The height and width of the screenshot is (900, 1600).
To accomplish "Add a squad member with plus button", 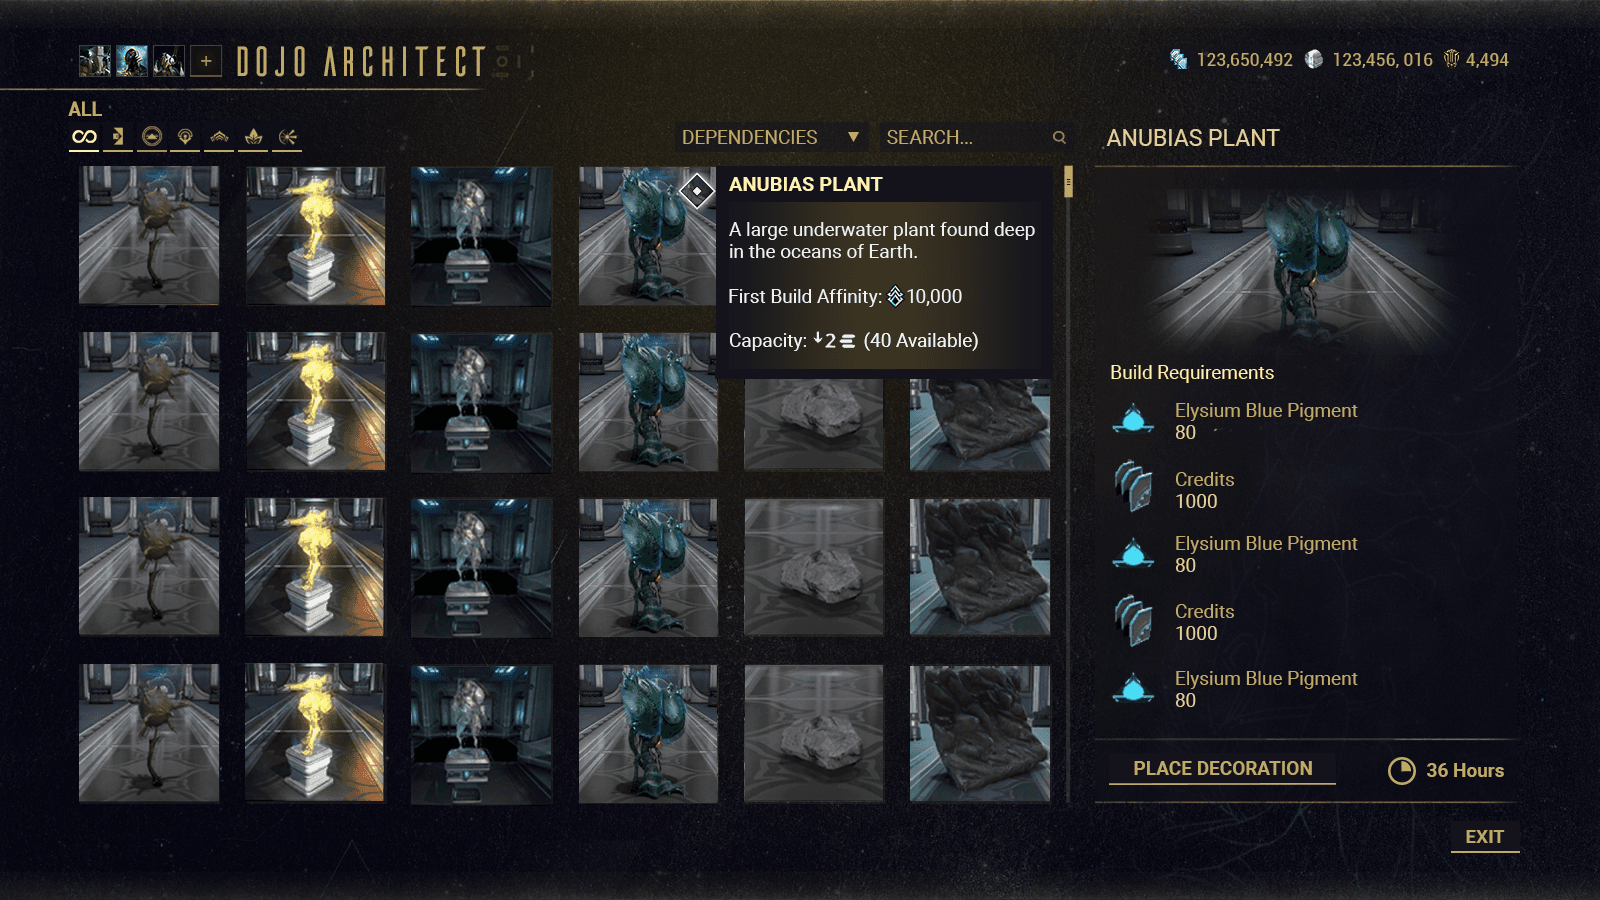I will (x=206, y=61).
